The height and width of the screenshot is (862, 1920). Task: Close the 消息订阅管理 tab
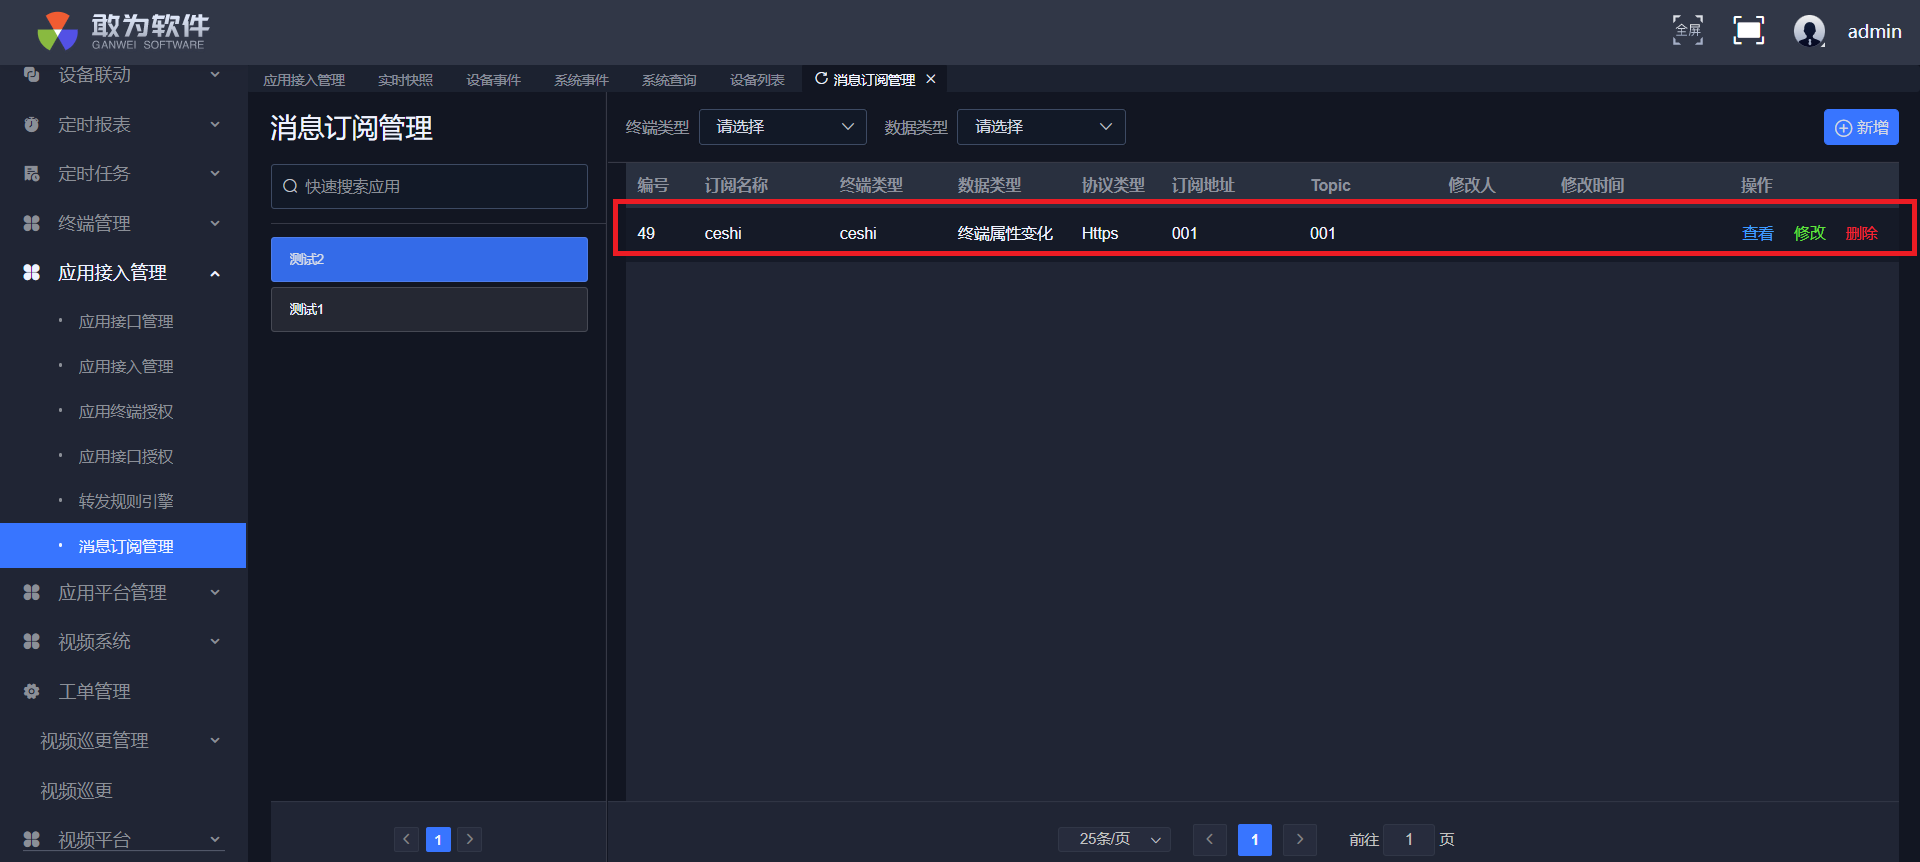(931, 79)
